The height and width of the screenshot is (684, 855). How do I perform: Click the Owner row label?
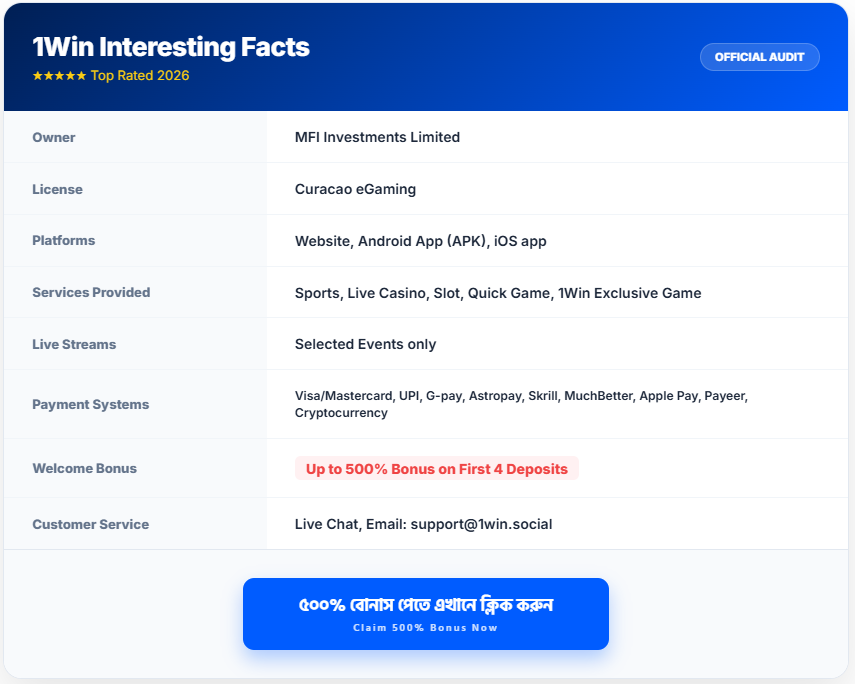pyautogui.click(x=54, y=137)
